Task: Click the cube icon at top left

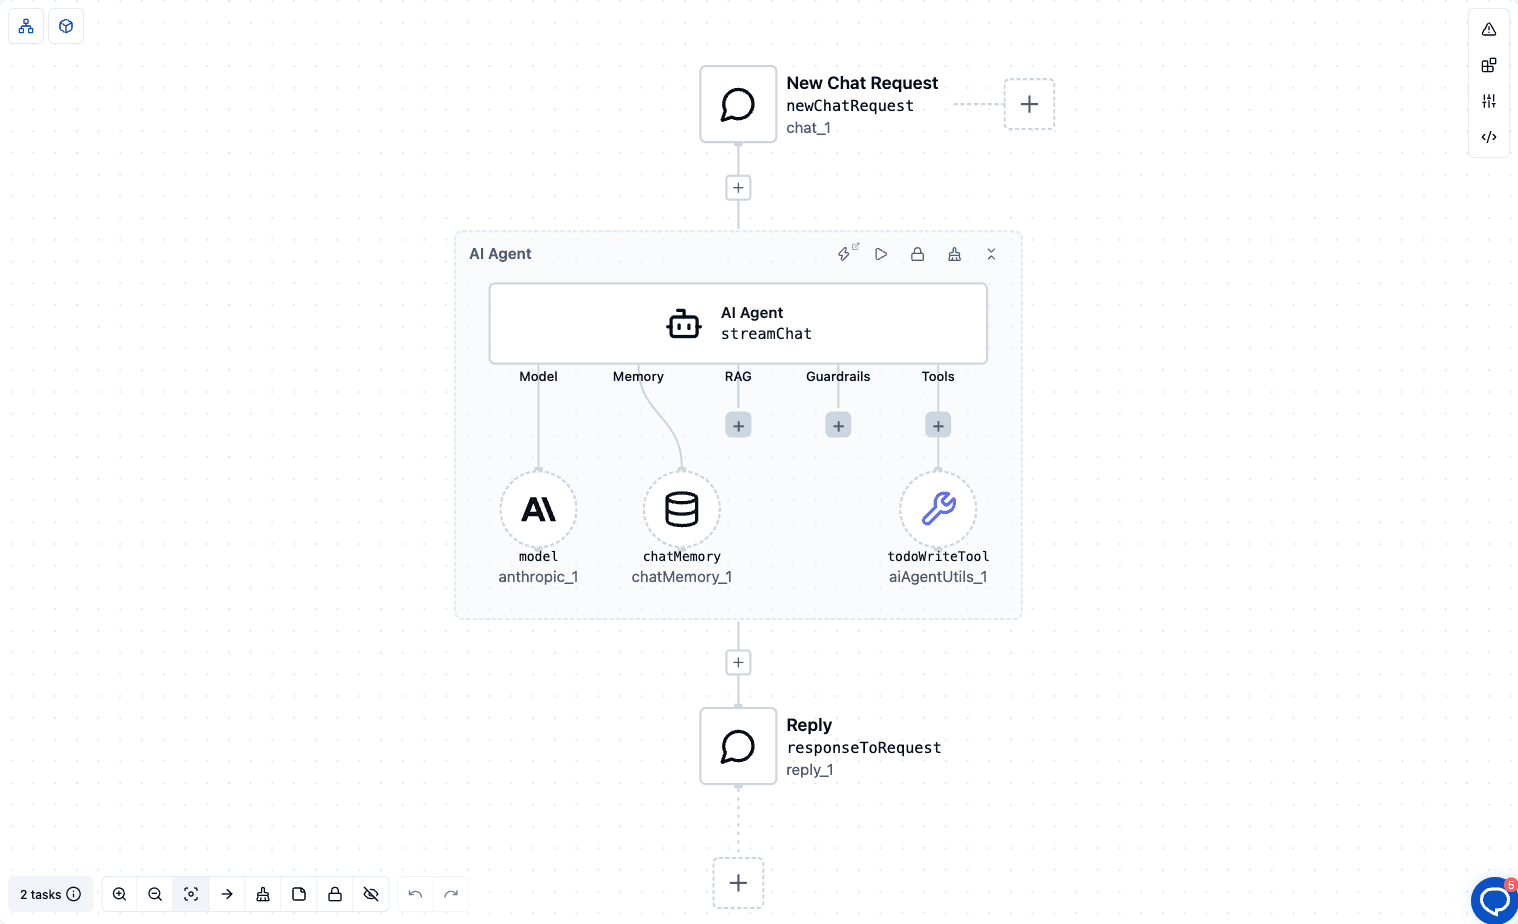Action: tap(66, 26)
